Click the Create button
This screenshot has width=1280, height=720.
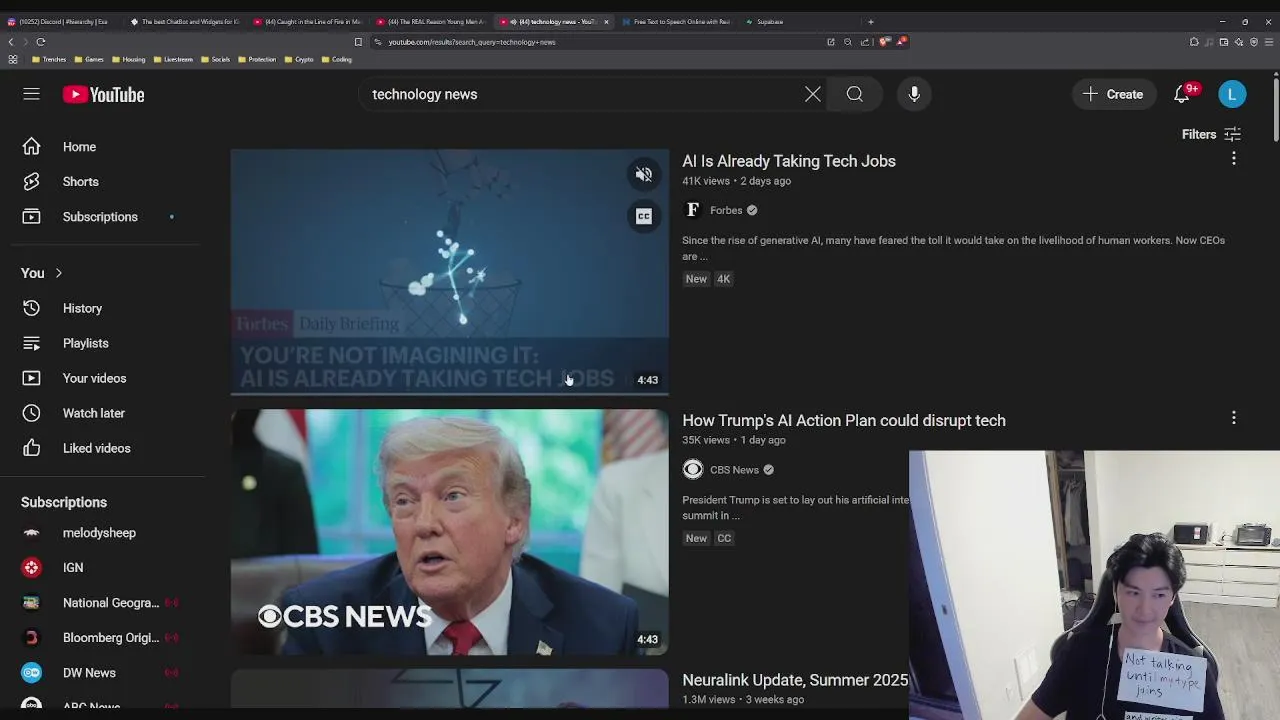tap(1113, 94)
